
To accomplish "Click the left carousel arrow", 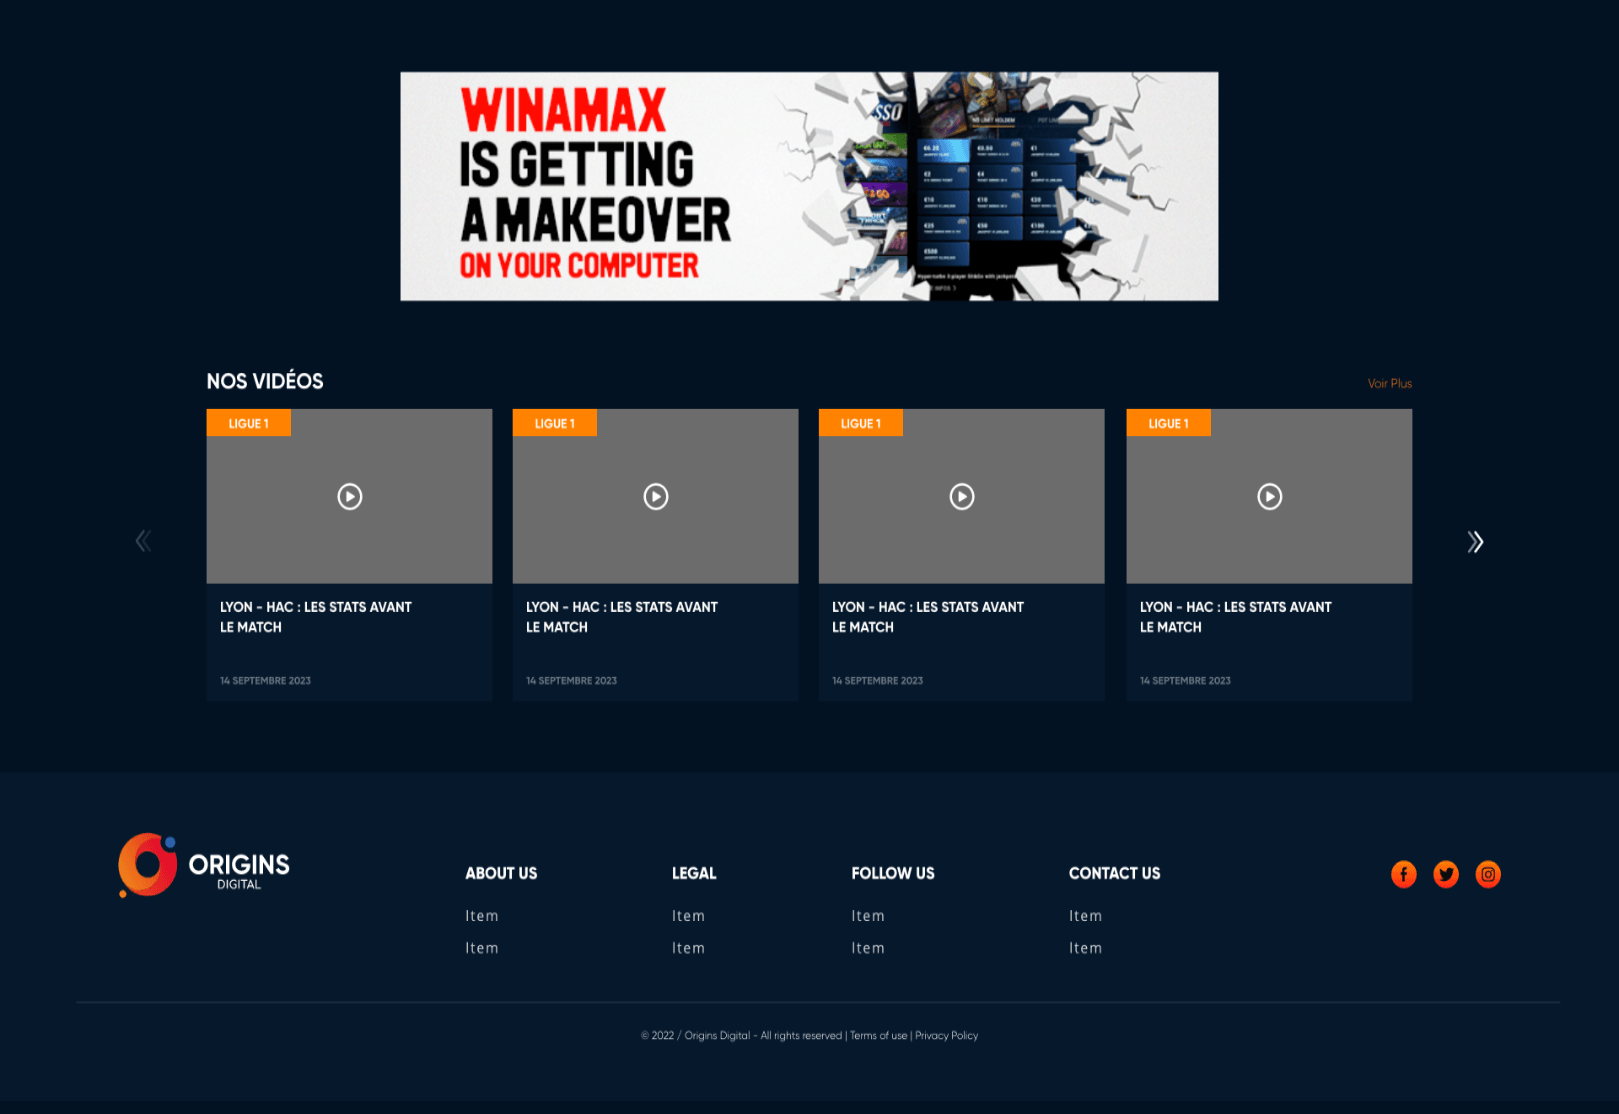I will [143, 540].
